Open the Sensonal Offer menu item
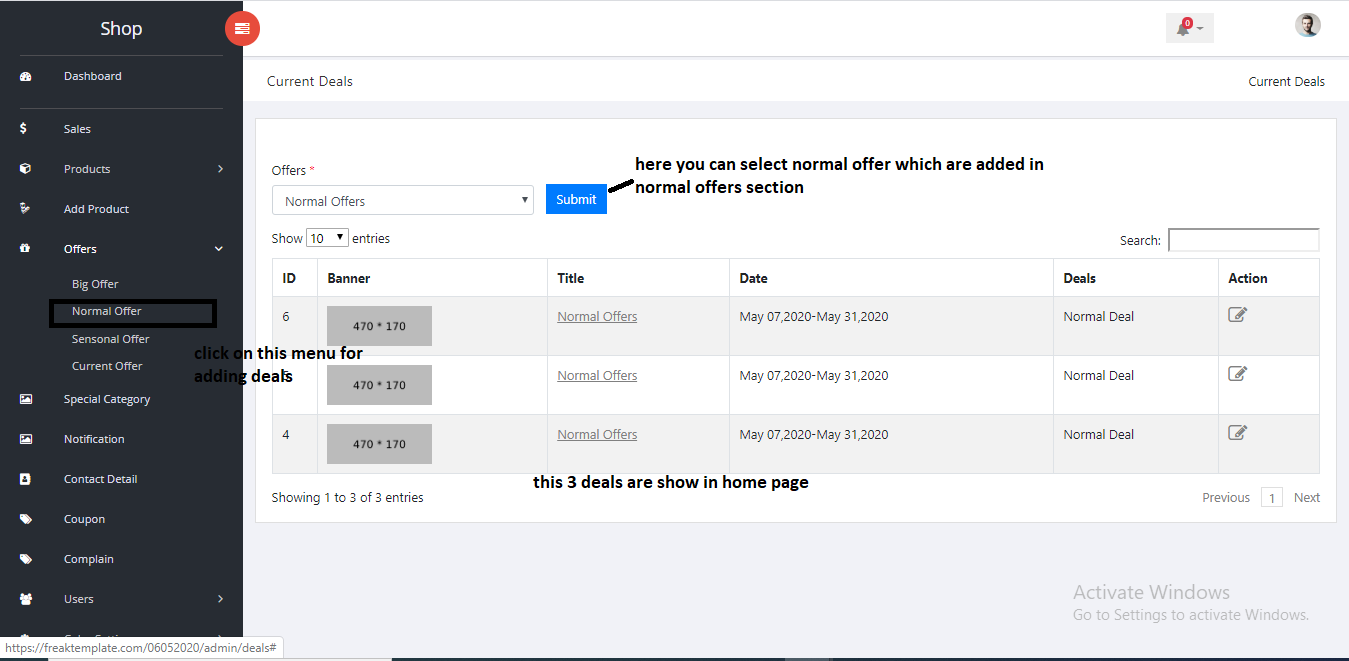Screen dimensions: 1349x661 110,339
